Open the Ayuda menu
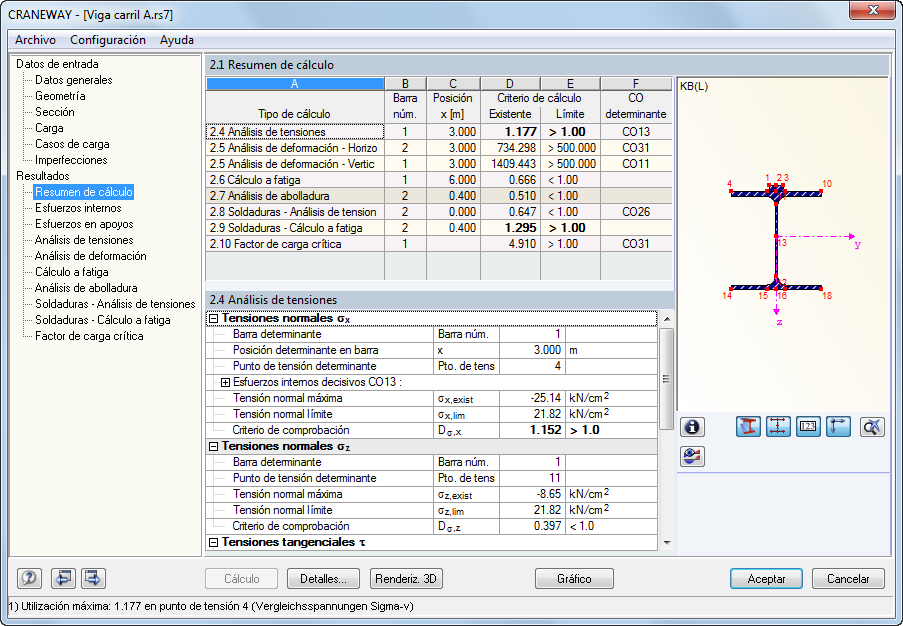The image size is (903, 626). pos(177,40)
